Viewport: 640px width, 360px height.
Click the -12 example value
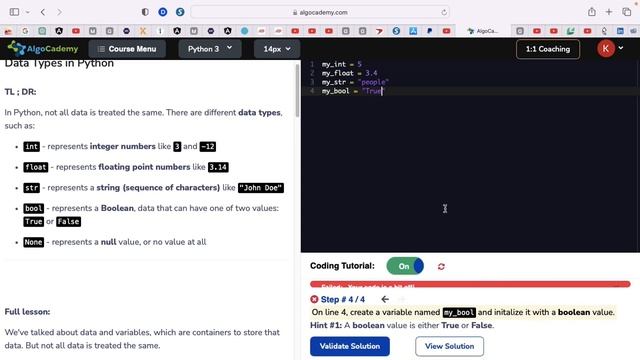click(x=208, y=147)
